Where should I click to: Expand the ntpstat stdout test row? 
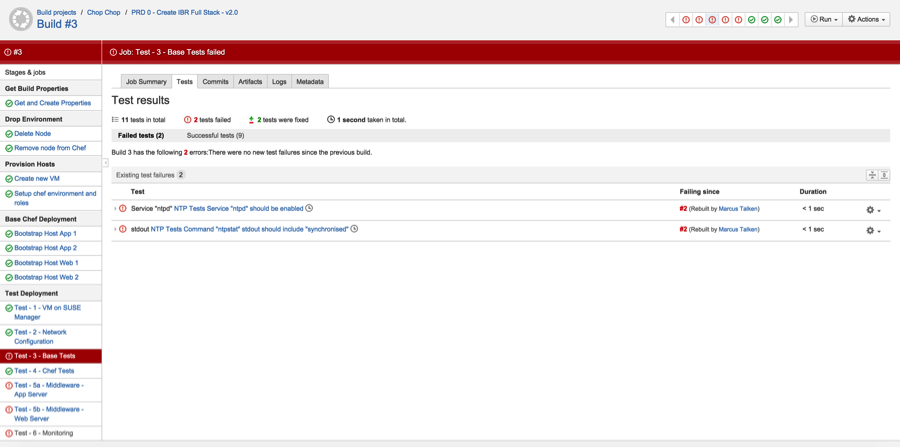[x=115, y=229]
